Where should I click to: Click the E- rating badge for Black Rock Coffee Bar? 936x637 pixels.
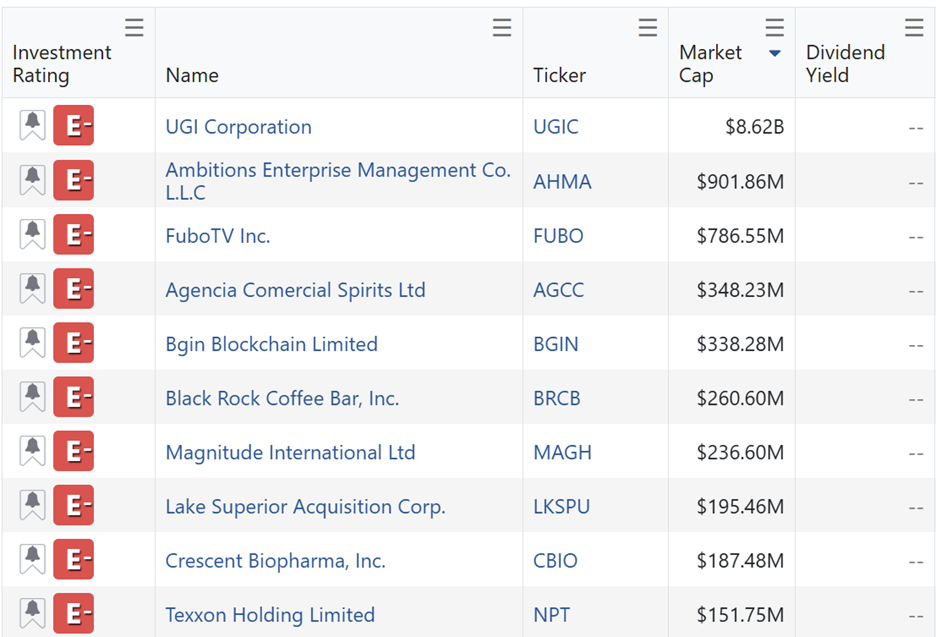tap(73, 398)
